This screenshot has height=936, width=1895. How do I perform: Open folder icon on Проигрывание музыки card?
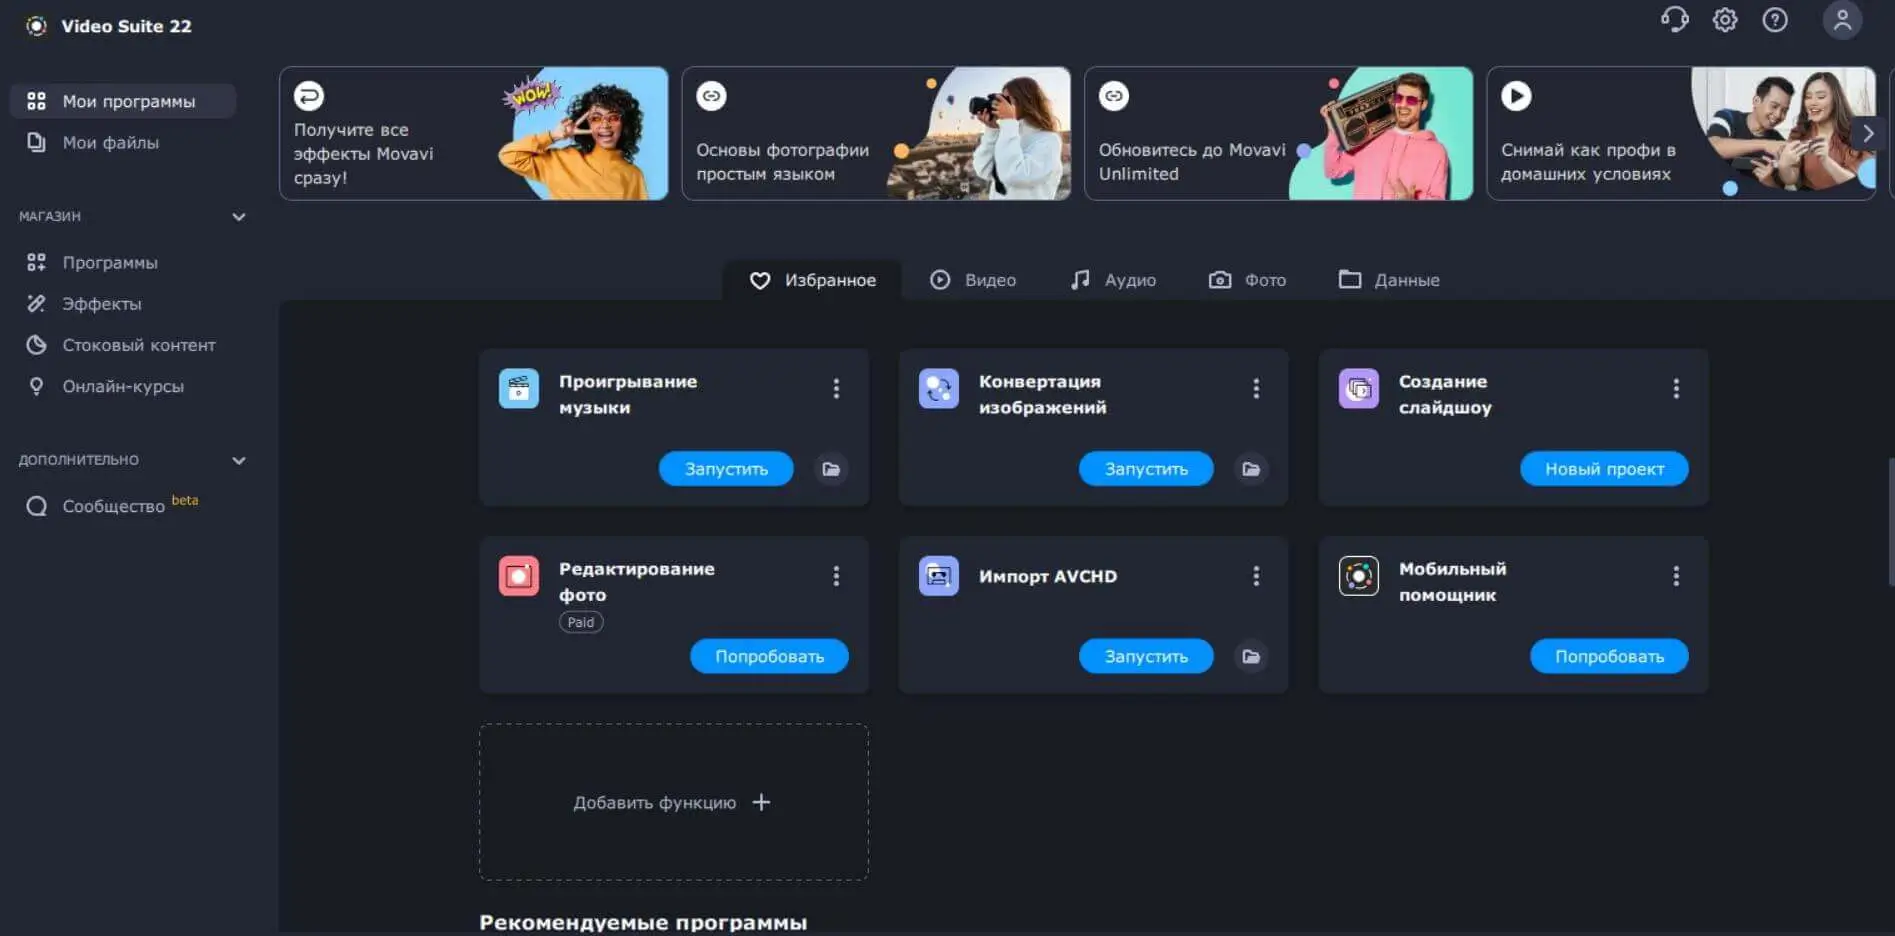click(x=831, y=469)
